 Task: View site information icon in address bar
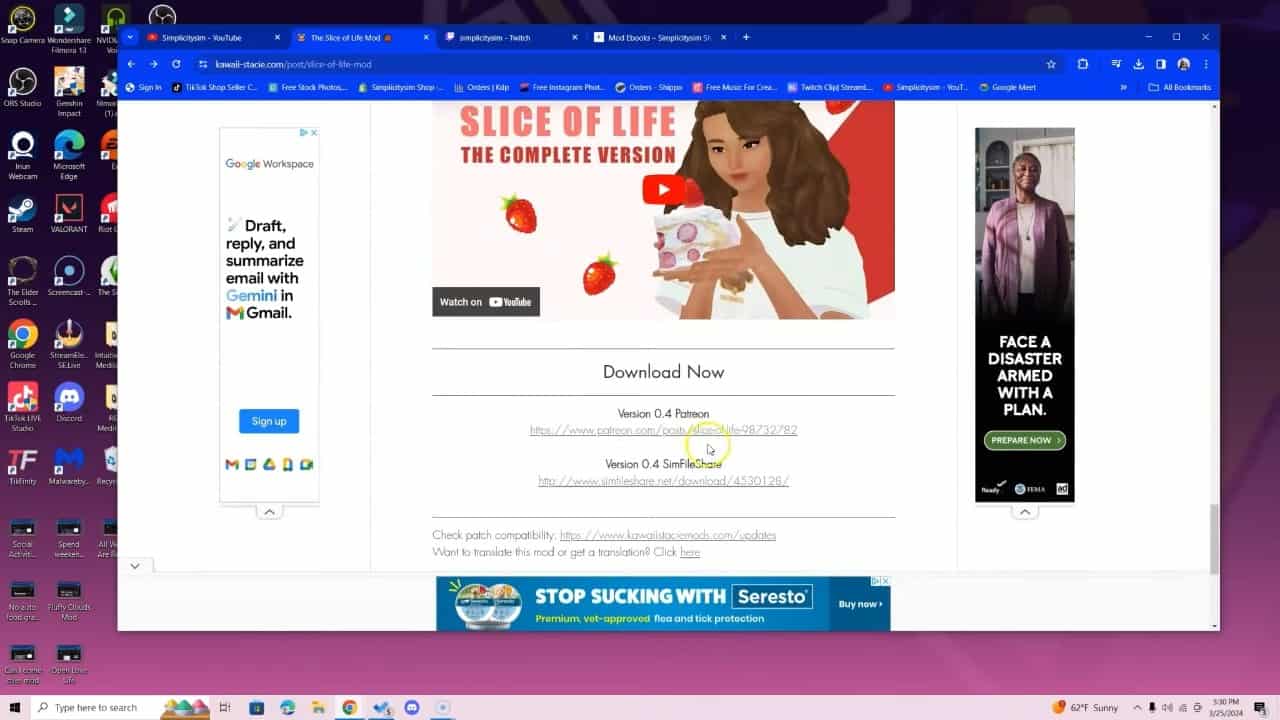203,64
